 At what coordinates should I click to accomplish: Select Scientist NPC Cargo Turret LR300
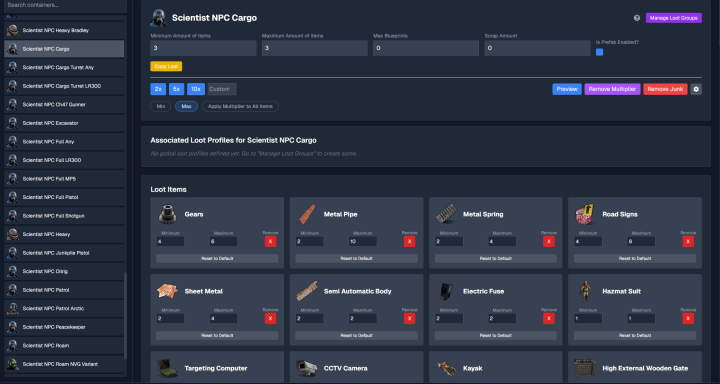tap(64, 86)
